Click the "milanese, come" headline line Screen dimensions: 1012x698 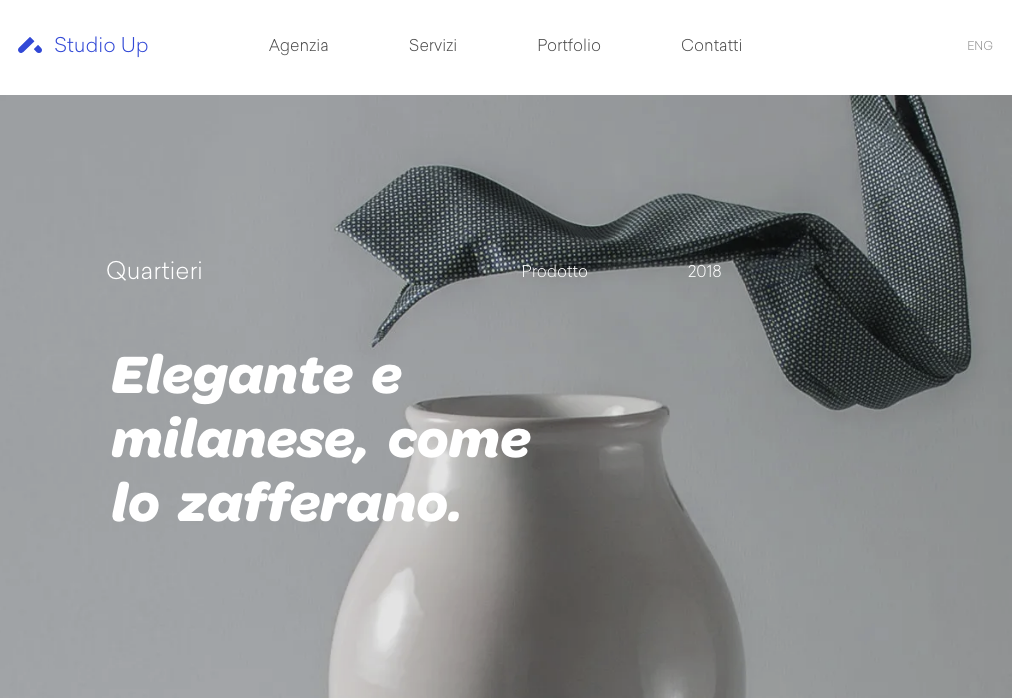tap(321, 440)
